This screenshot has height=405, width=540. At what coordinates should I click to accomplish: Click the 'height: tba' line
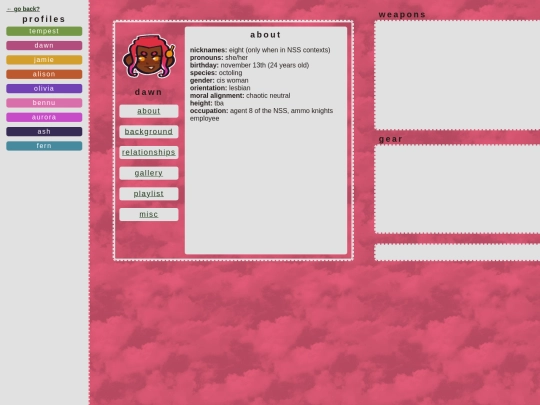tap(207, 103)
